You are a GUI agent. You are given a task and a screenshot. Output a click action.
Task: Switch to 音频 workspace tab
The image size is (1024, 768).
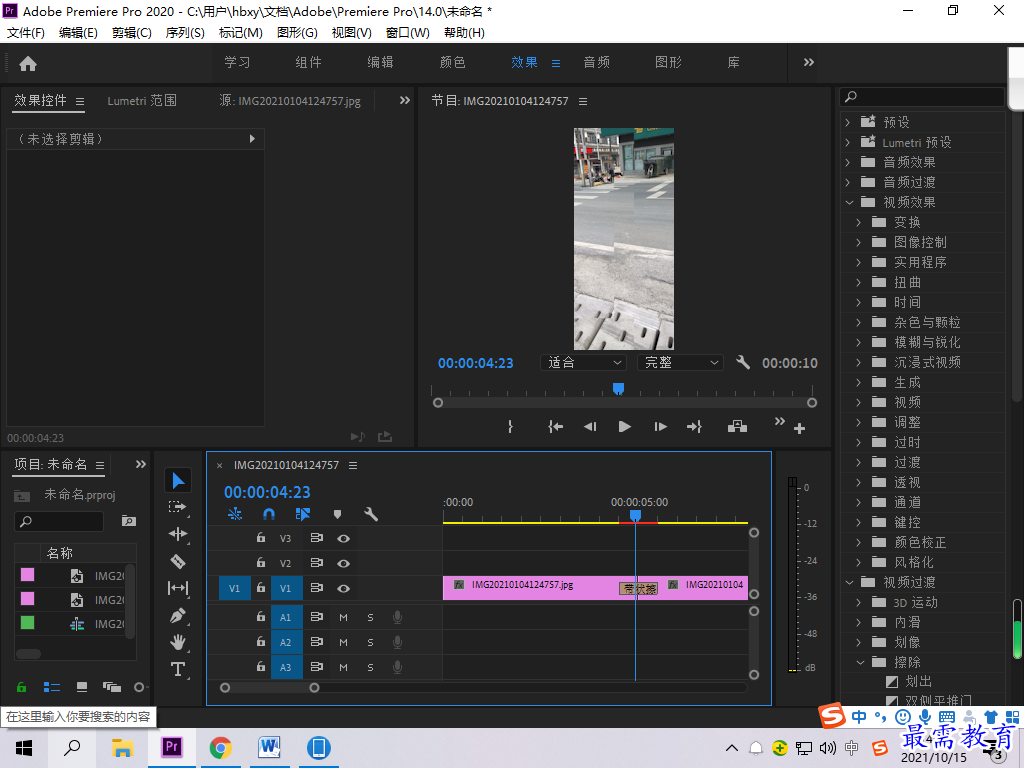(596, 63)
